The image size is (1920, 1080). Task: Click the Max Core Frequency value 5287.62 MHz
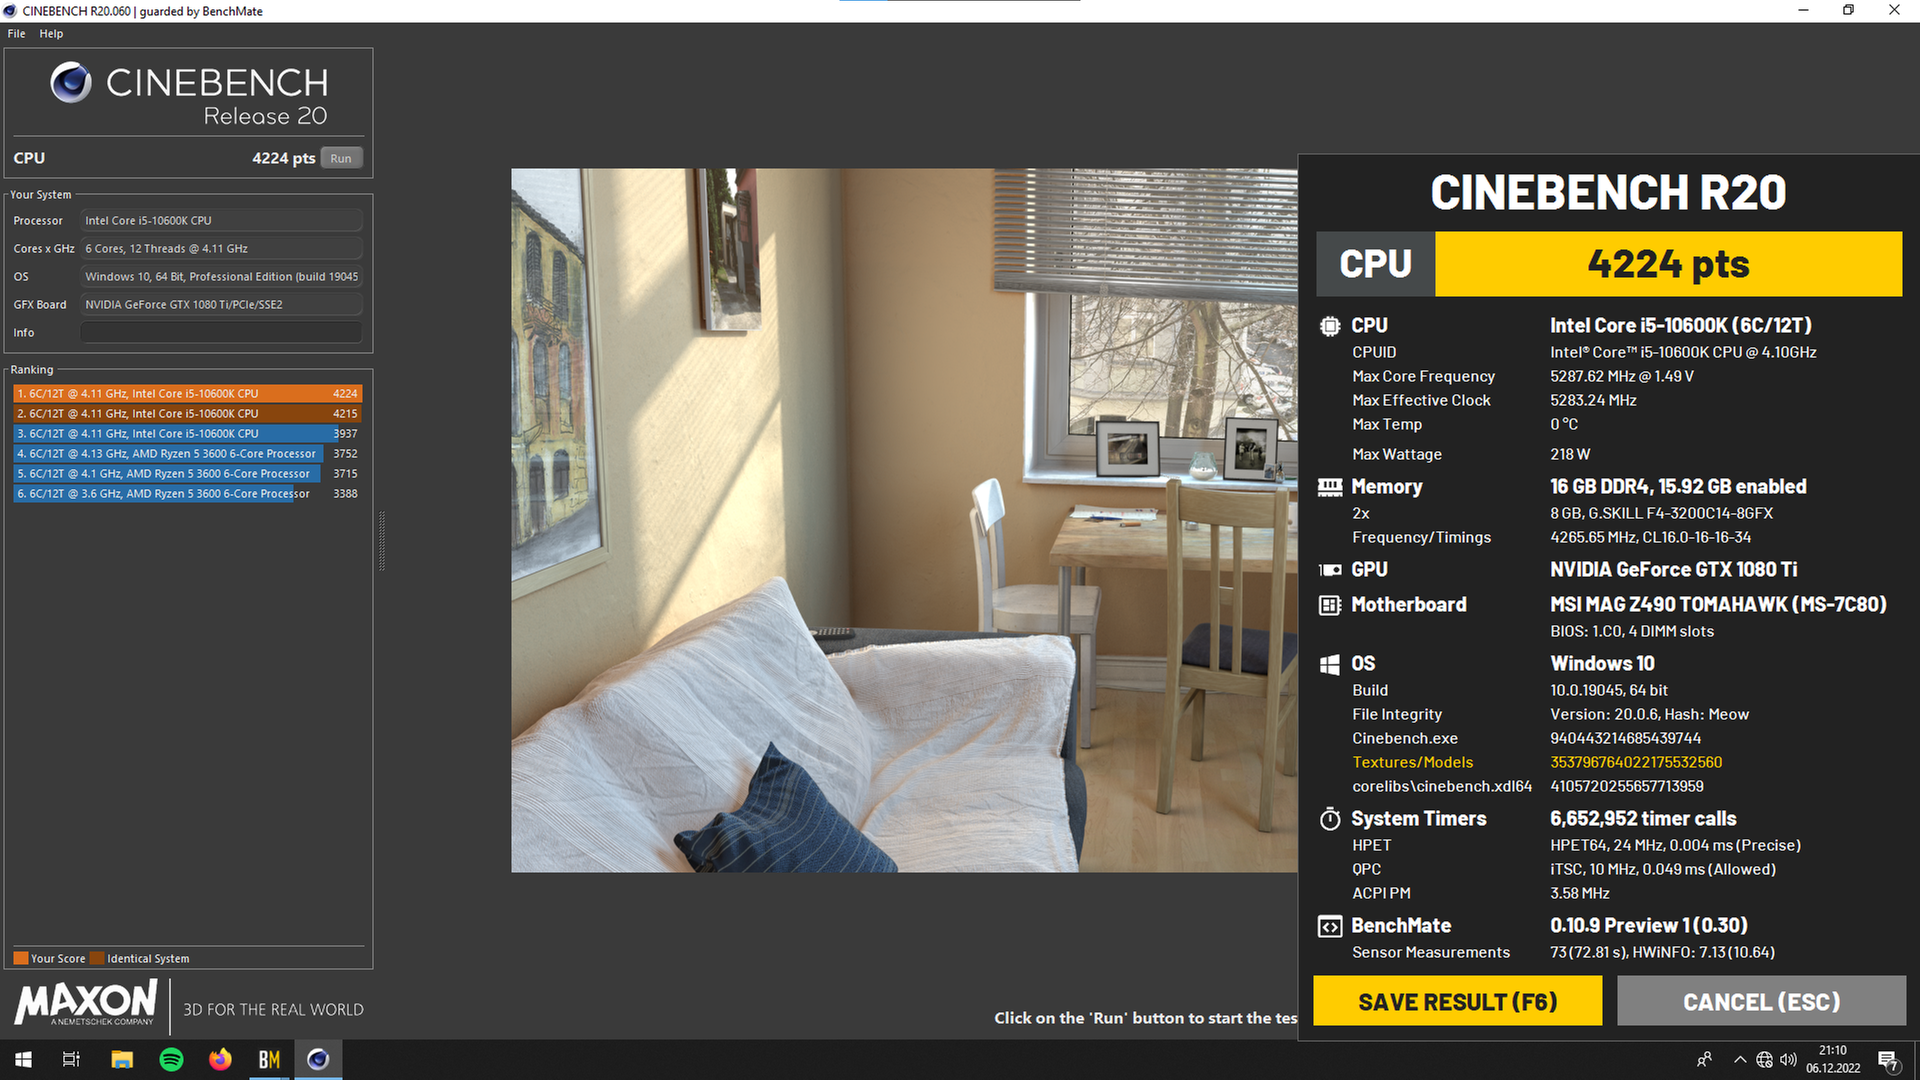(x=1622, y=377)
